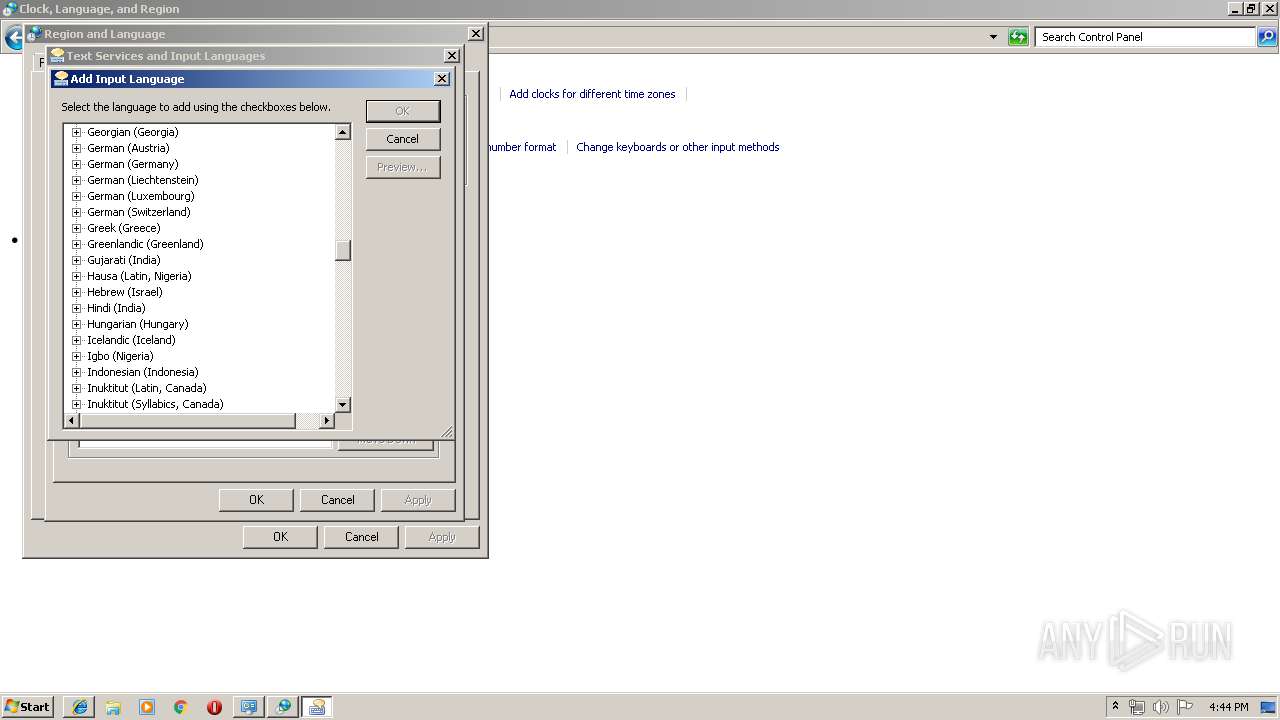Switch to the globe-and-clock Region taskbar item
1280x720 pixels.
point(283,707)
